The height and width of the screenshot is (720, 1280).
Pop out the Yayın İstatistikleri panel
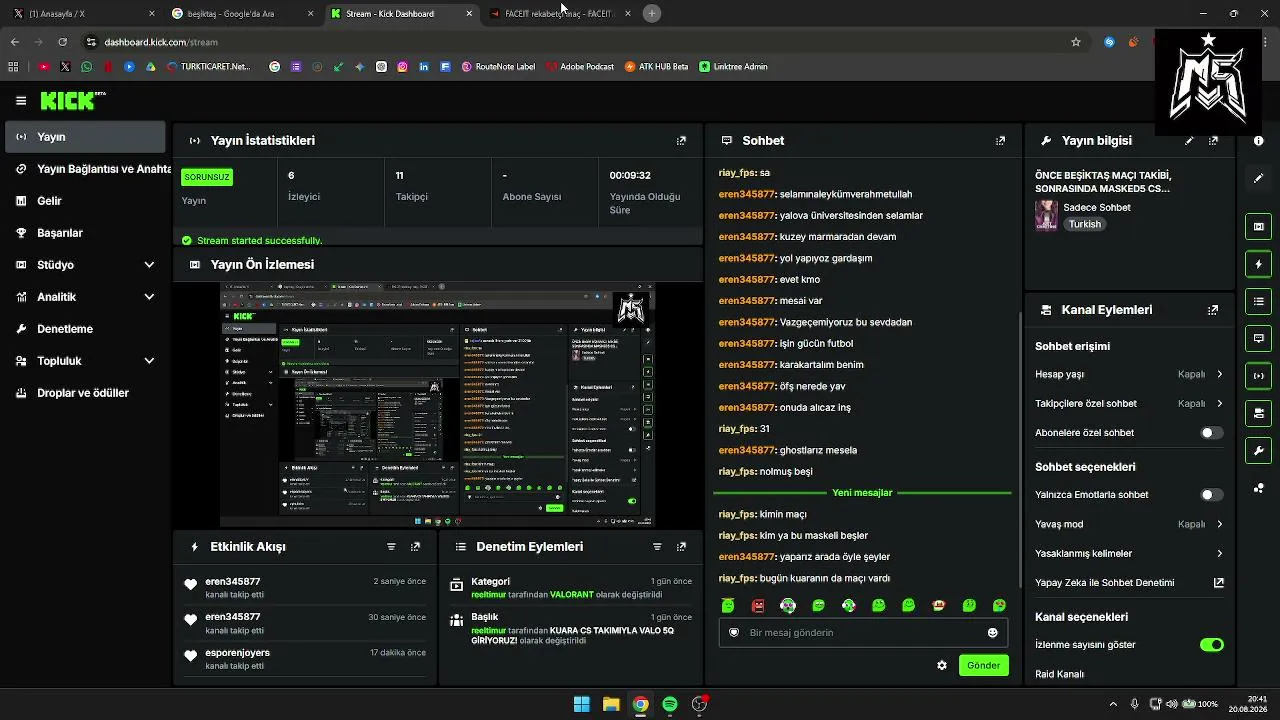point(681,141)
